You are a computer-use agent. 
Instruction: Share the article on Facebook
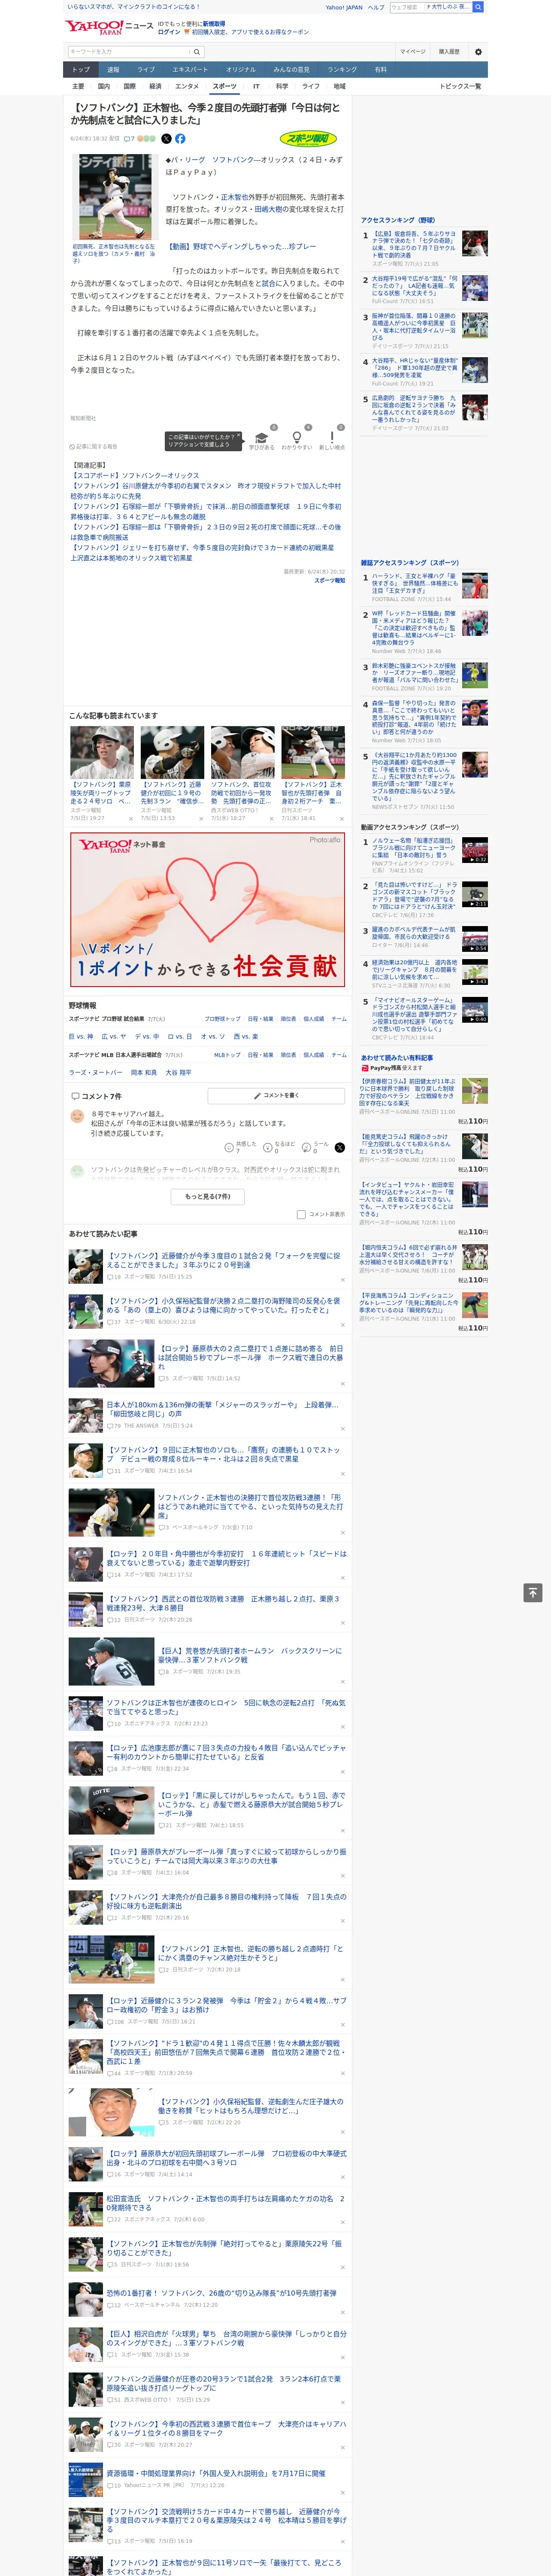click(180, 139)
